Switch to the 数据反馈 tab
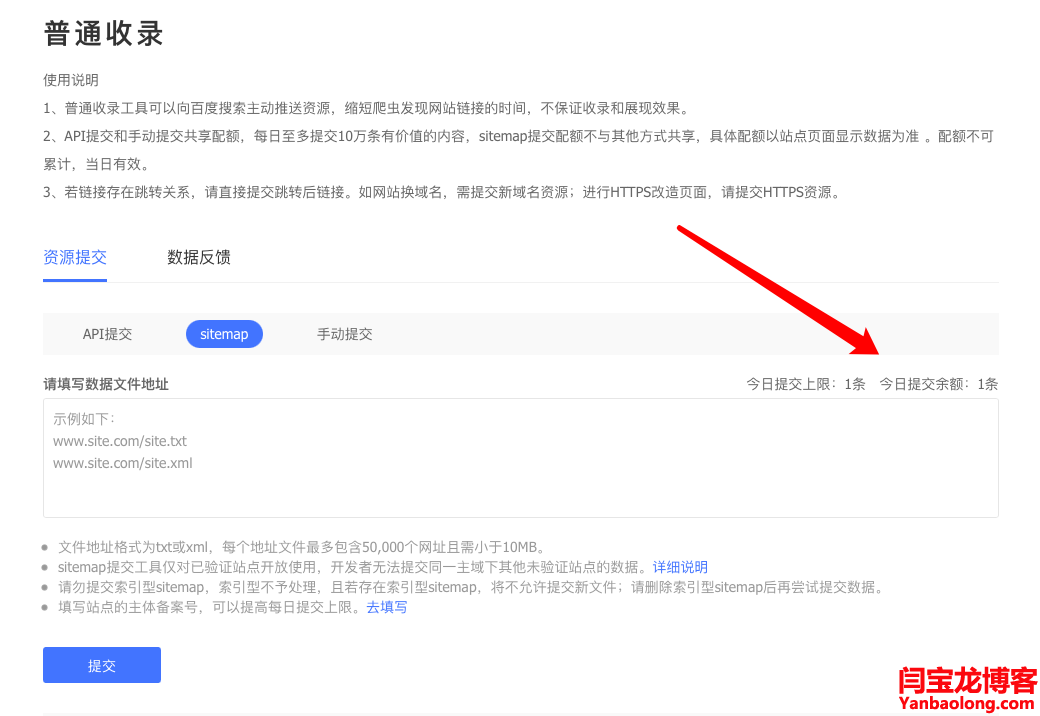The width and height of the screenshot is (1040, 716). [x=199, y=257]
